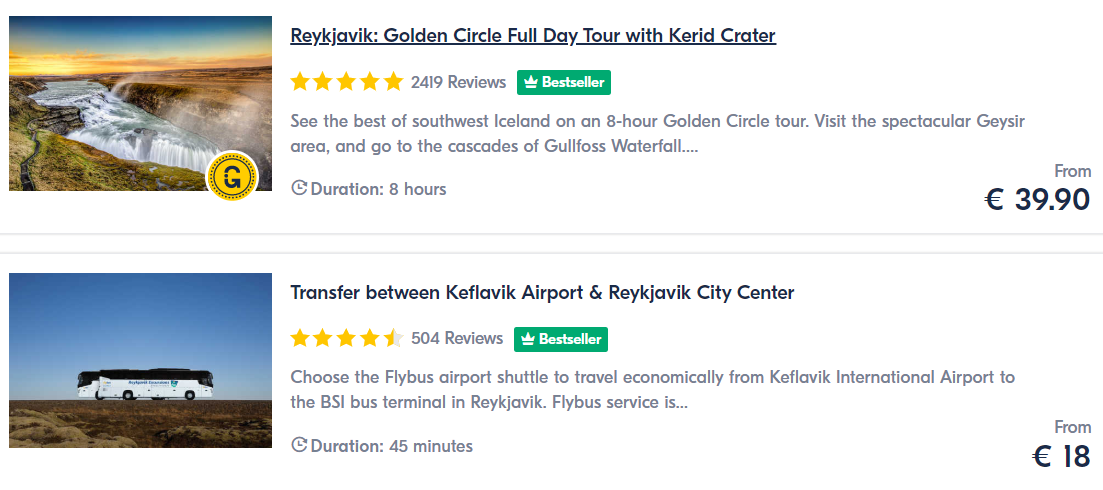
Task: Click the Flybus coach thumbnail image
Action: [x=141, y=360]
